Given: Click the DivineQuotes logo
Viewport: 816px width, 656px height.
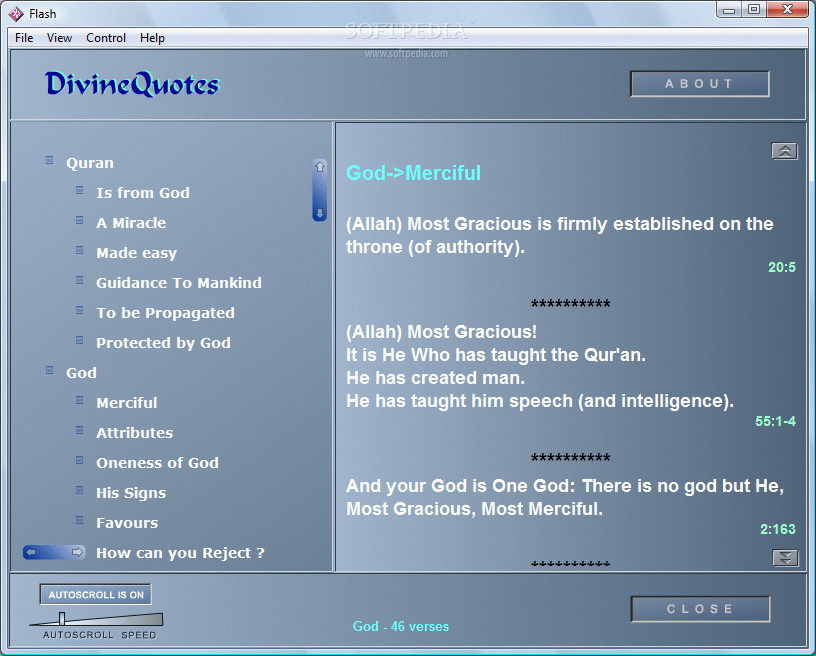Looking at the screenshot, I should (x=133, y=84).
